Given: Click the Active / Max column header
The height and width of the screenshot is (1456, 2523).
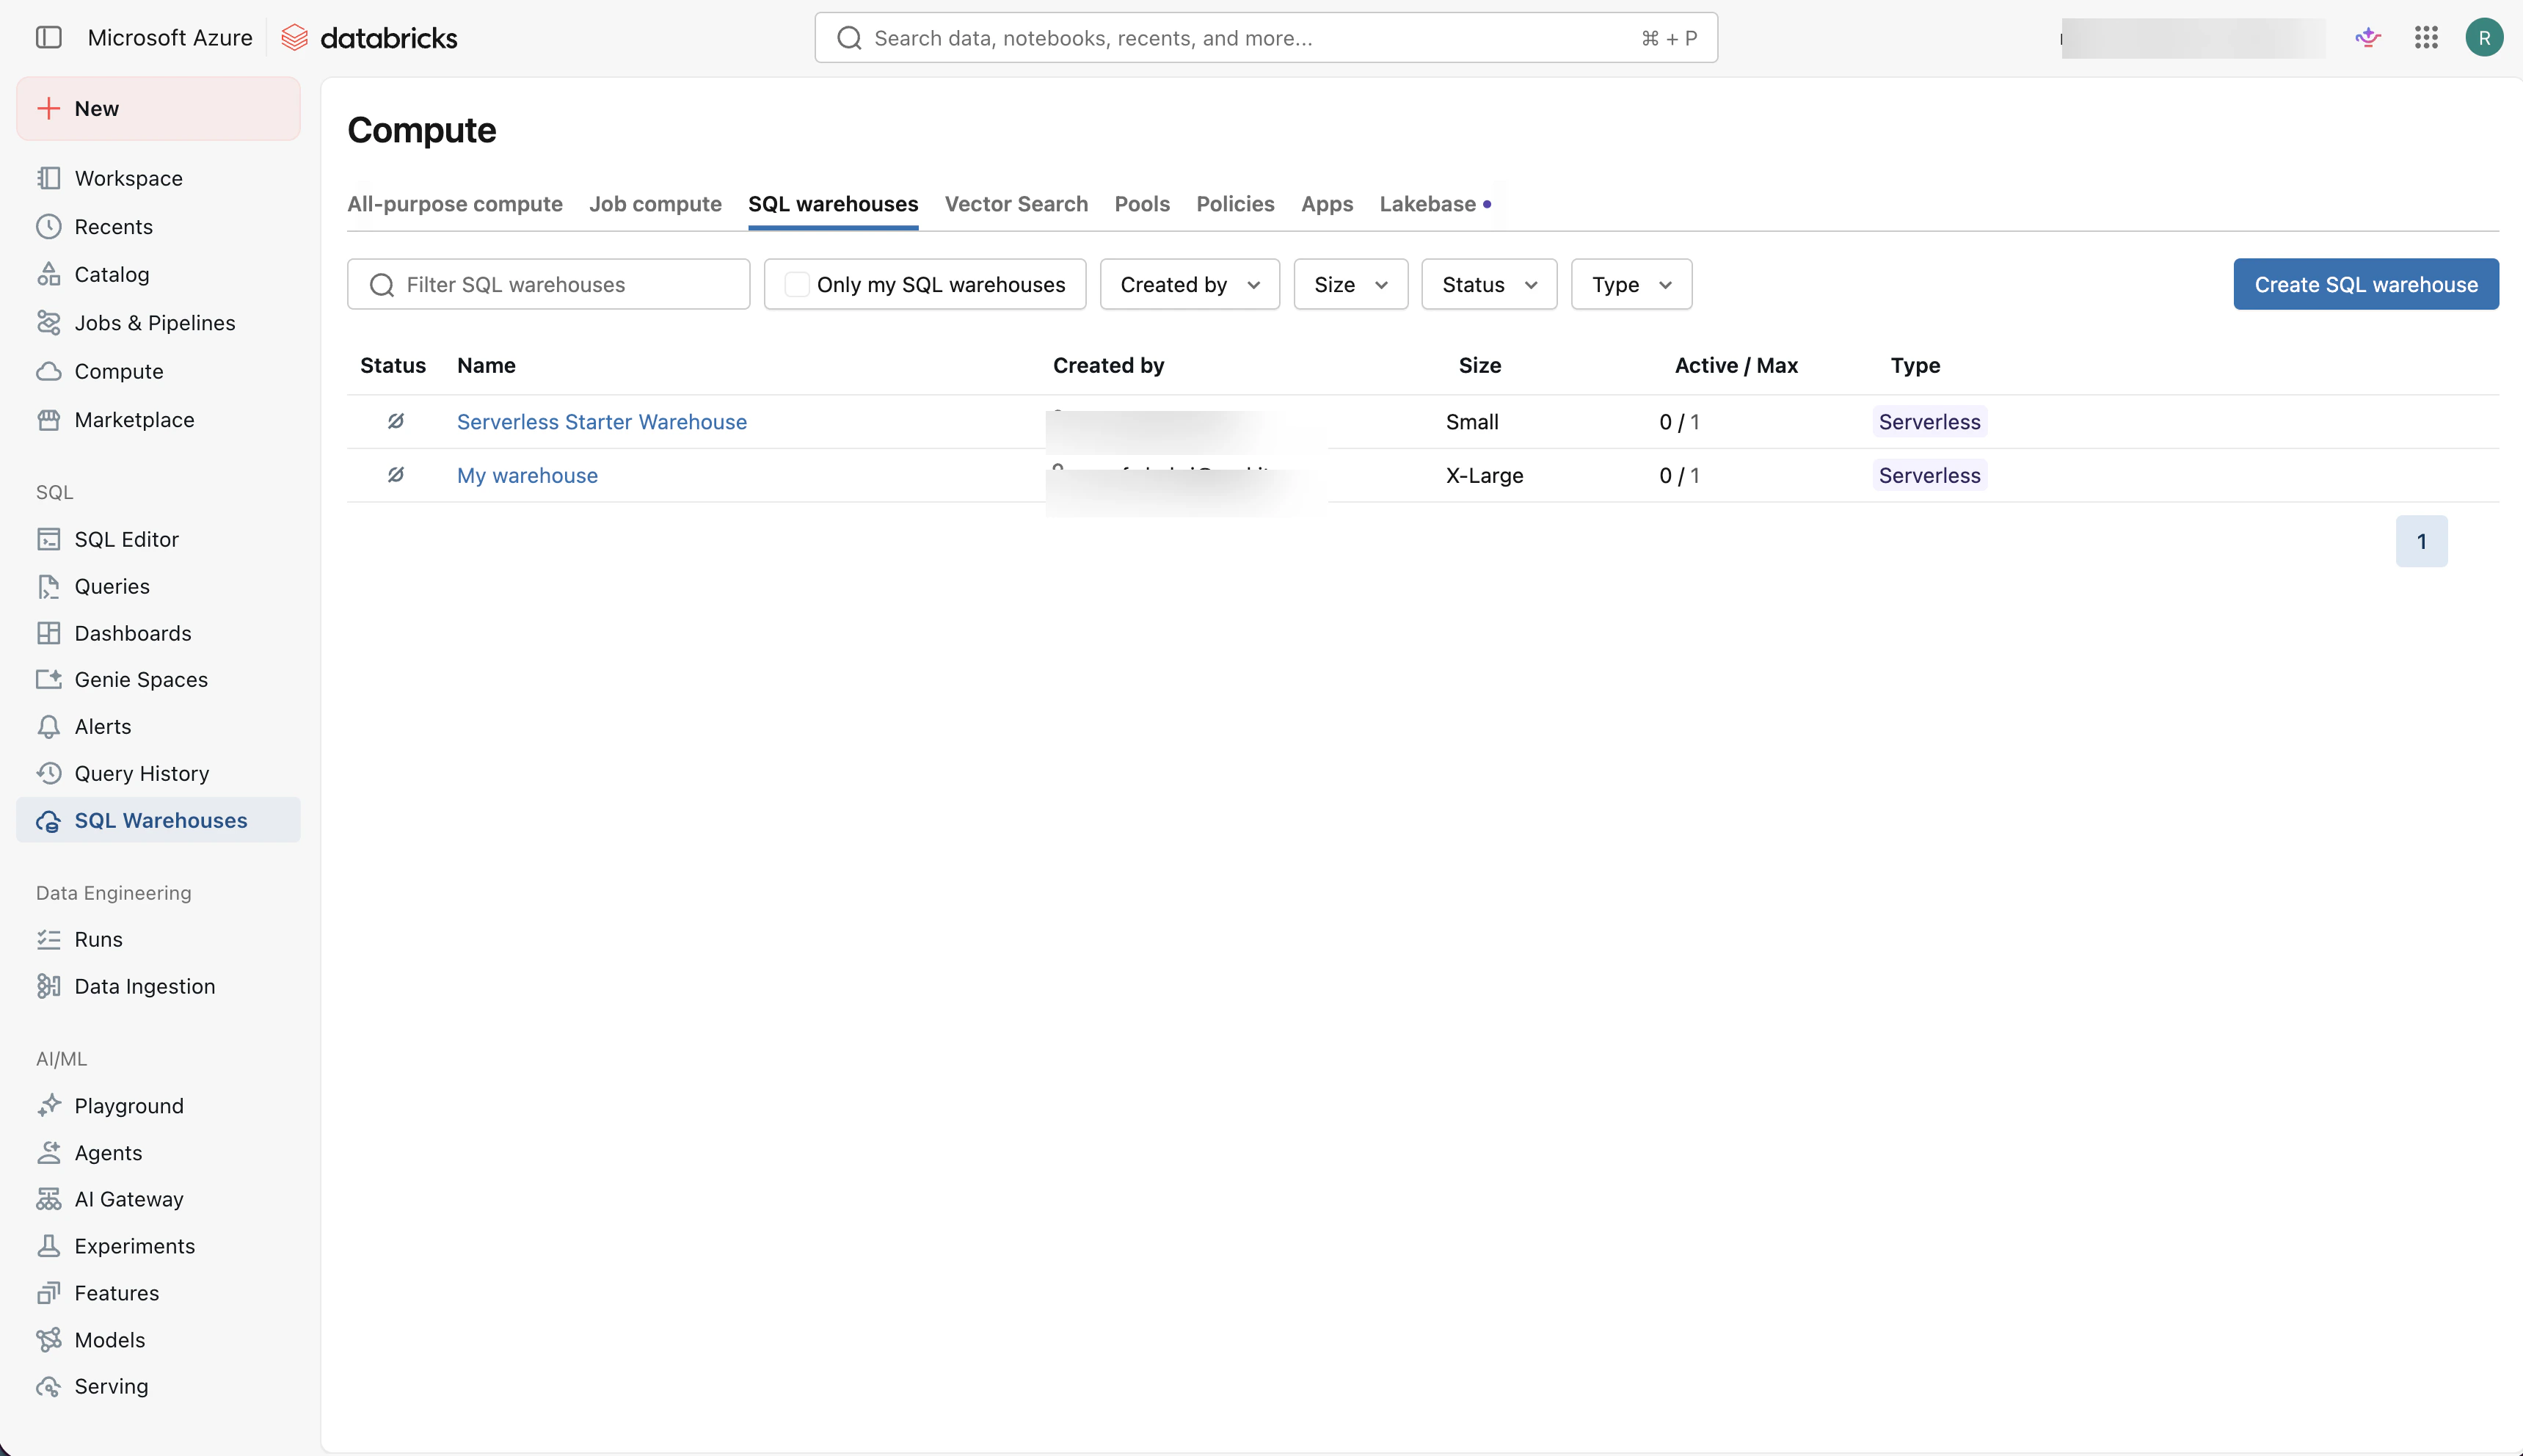Looking at the screenshot, I should point(1736,366).
